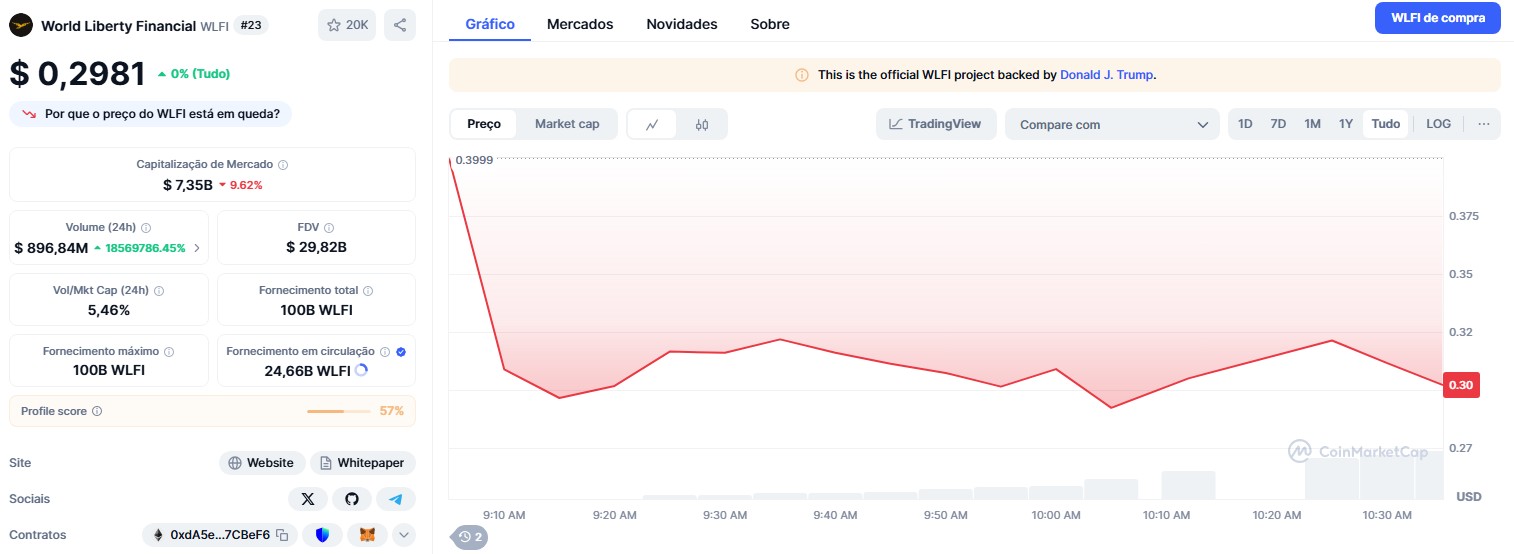Open the TradingView chart button

pos(936,124)
